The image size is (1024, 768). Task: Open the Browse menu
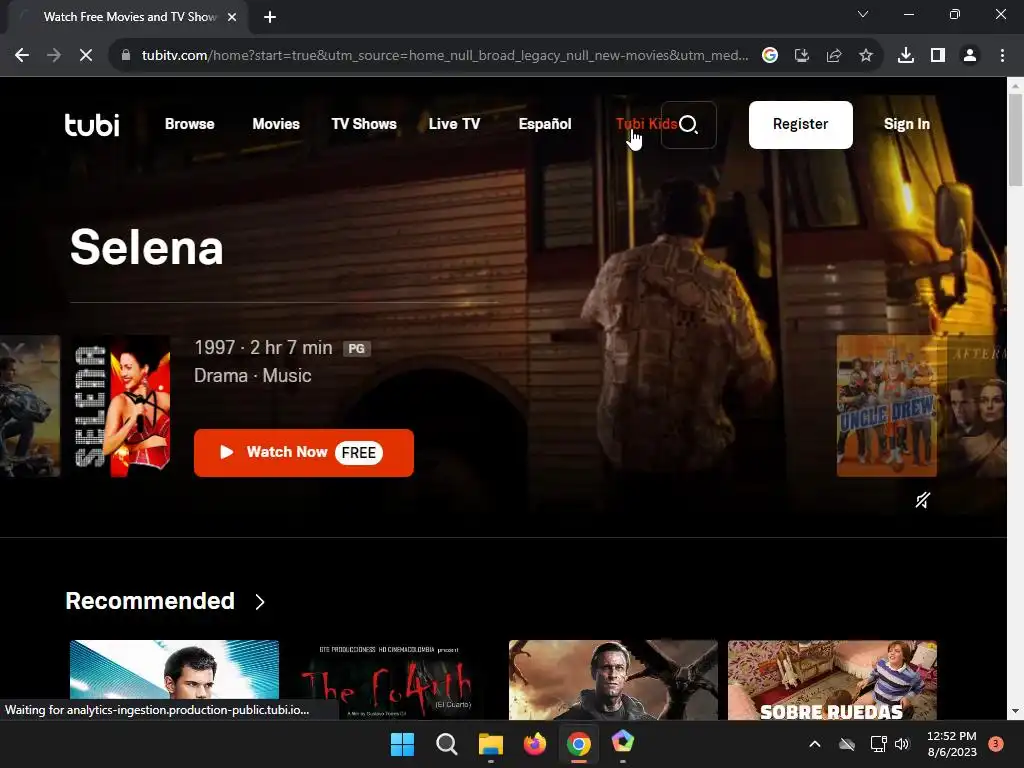point(189,124)
